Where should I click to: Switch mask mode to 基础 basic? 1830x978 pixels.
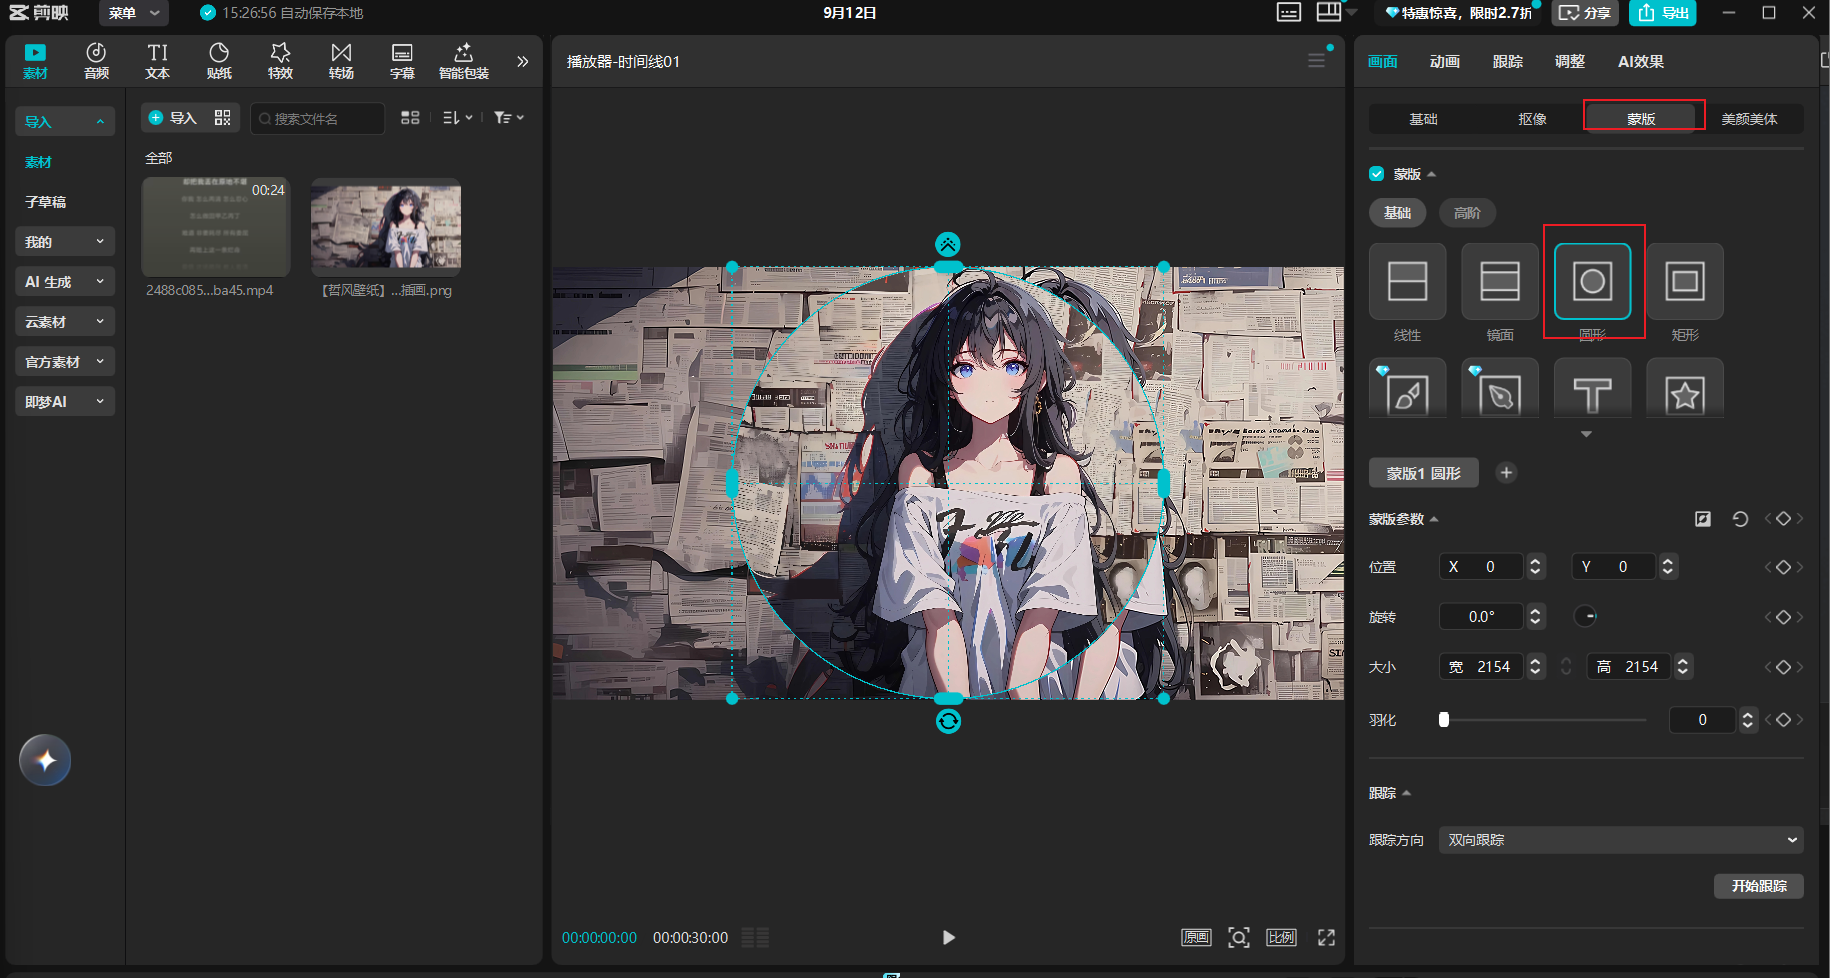point(1397,213)
